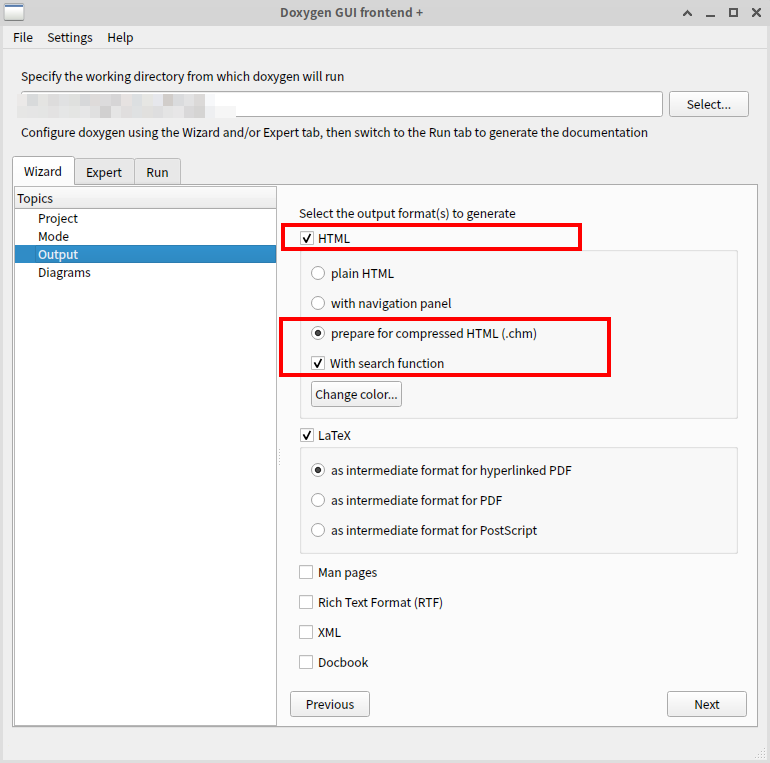The image size is (770, 763).
Task: Close the Doxygen GUI frontend window
Action: click(x=756, y=13)
